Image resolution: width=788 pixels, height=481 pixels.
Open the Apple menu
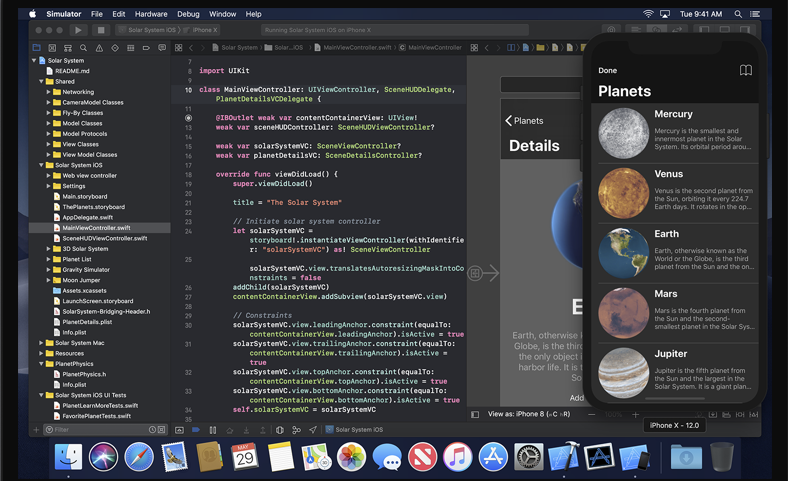click(33, 14)
